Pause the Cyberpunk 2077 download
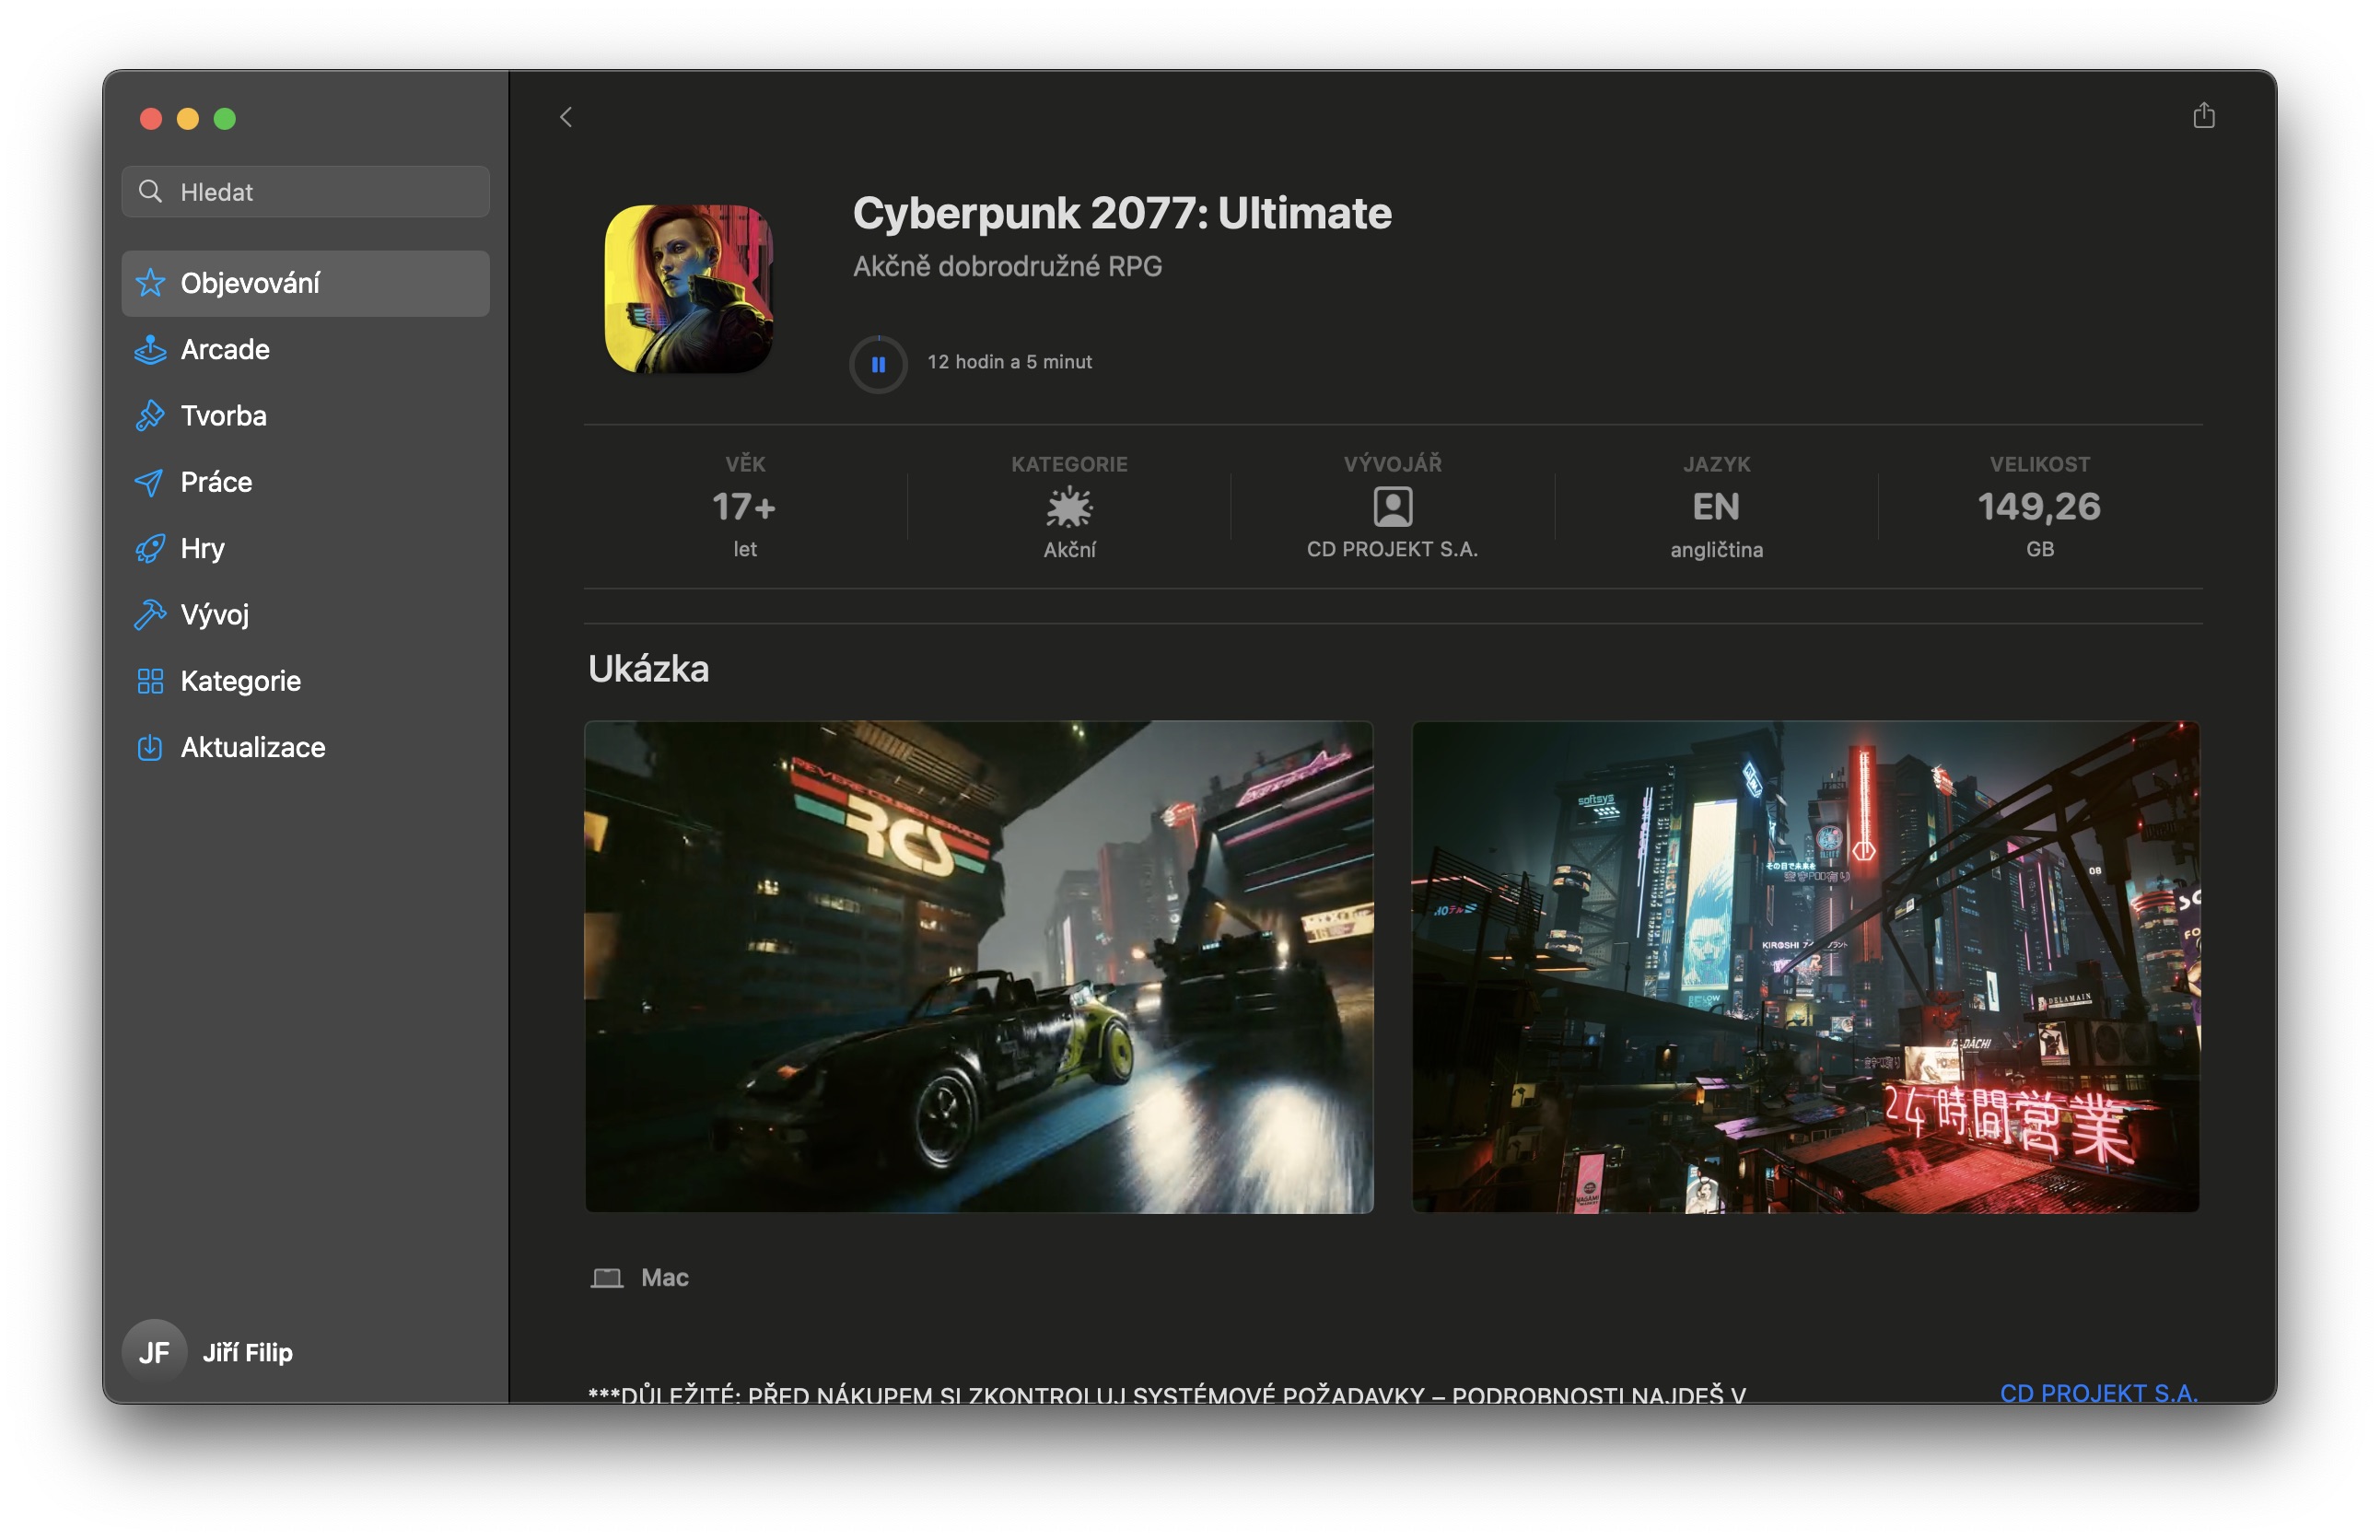 pyautogui.click(x=878, y=364)
